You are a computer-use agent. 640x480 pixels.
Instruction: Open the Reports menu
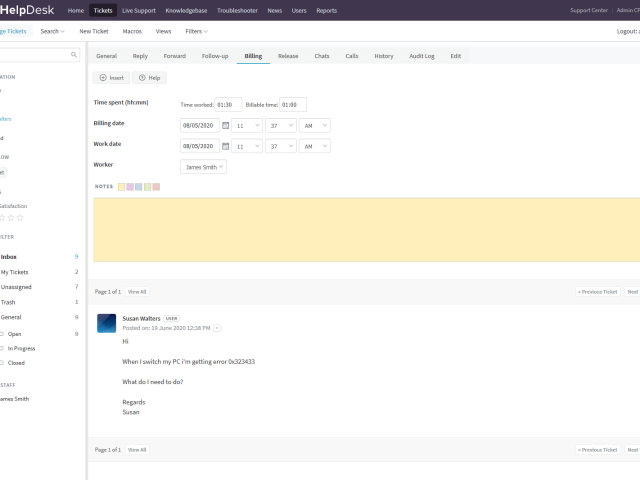pyautogui.click(x=327, y=11)
